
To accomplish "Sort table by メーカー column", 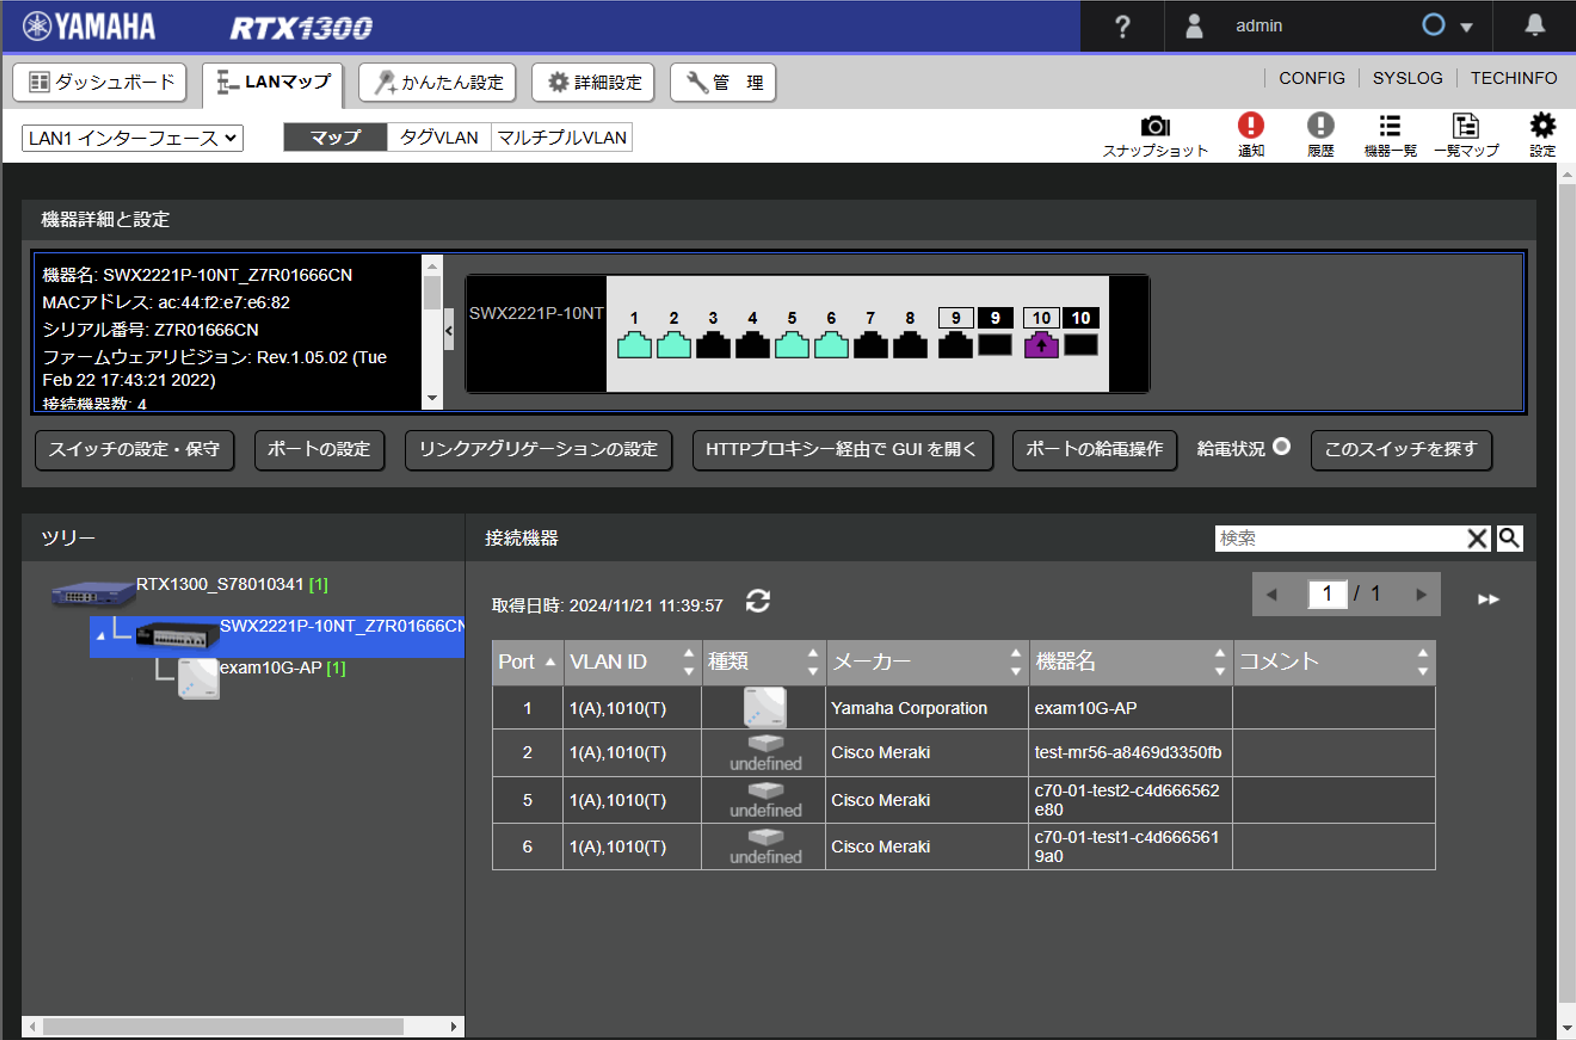I will [927, 662].
